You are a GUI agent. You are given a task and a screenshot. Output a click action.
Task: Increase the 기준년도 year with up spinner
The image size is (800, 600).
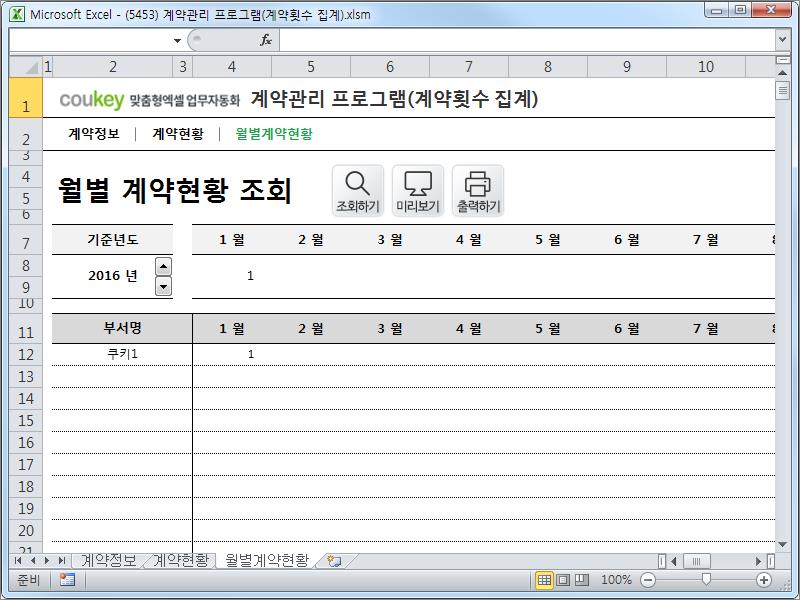tap(163, 266)
